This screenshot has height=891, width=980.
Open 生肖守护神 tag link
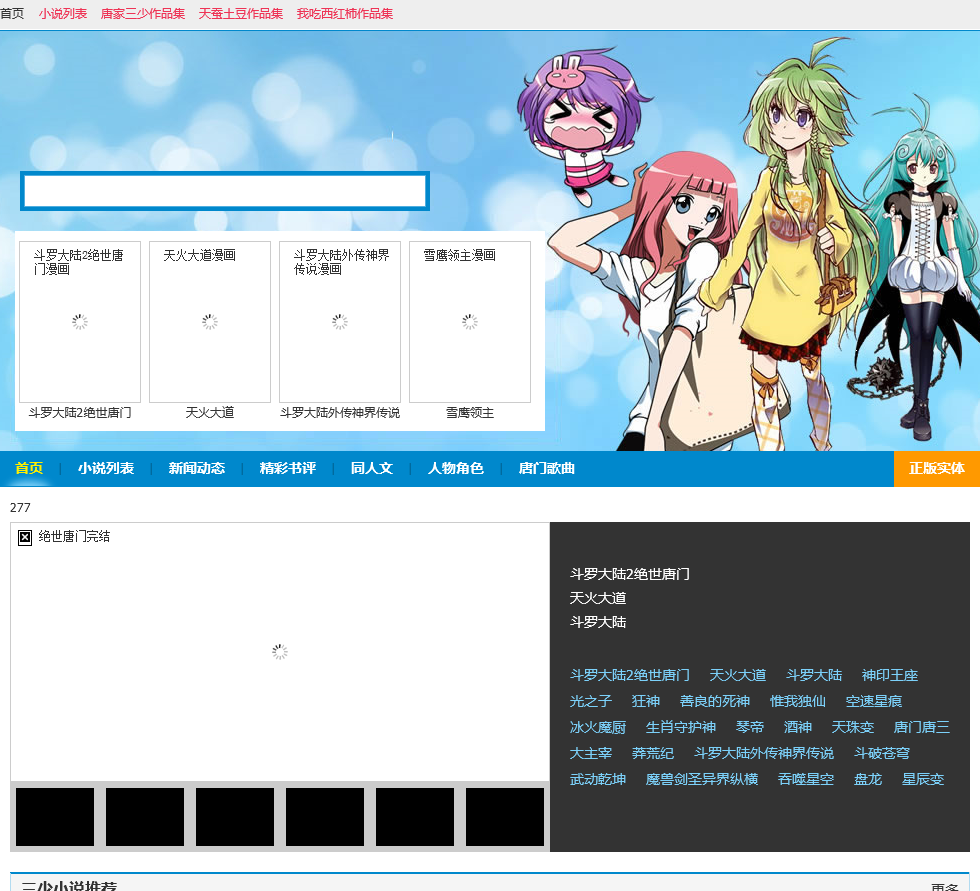681,727
